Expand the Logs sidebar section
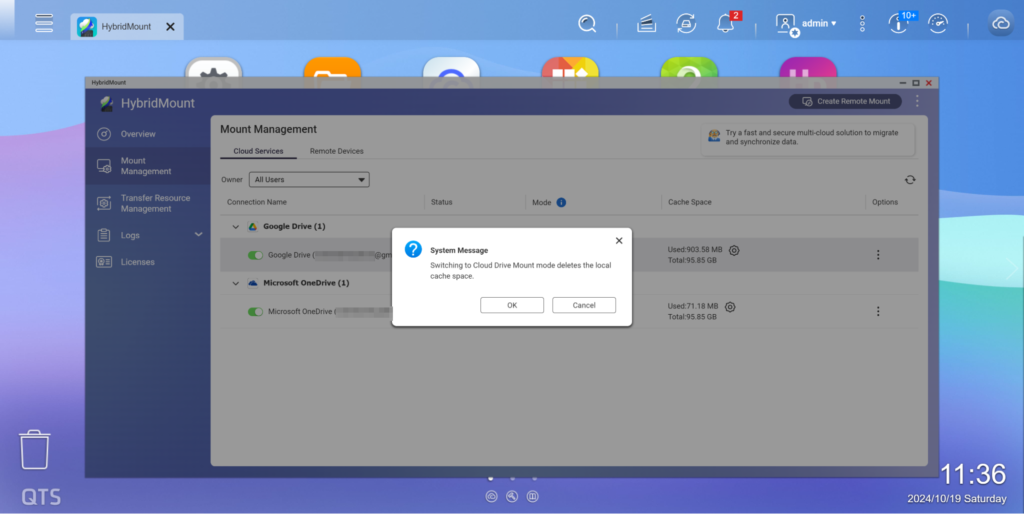Viewport: 1024px width, 514px height. pyautogui.click(x=198, y=235)
